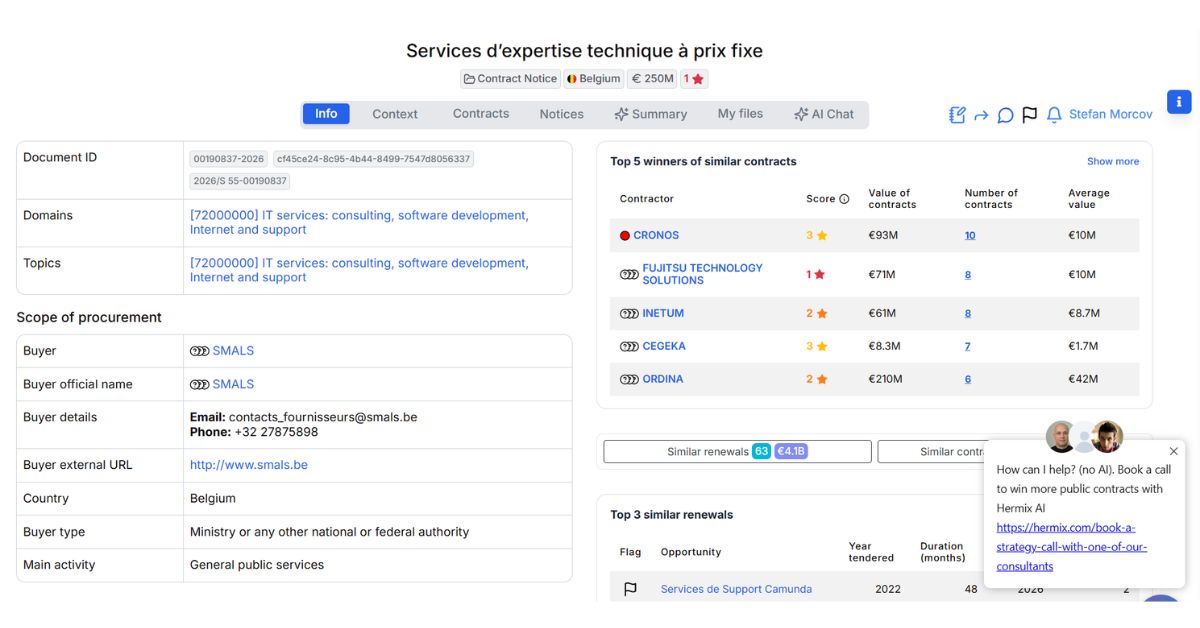The image size is (1200, 628).
Task: Flag the document using the flag icon
Action: click(x=1029, y=115)
